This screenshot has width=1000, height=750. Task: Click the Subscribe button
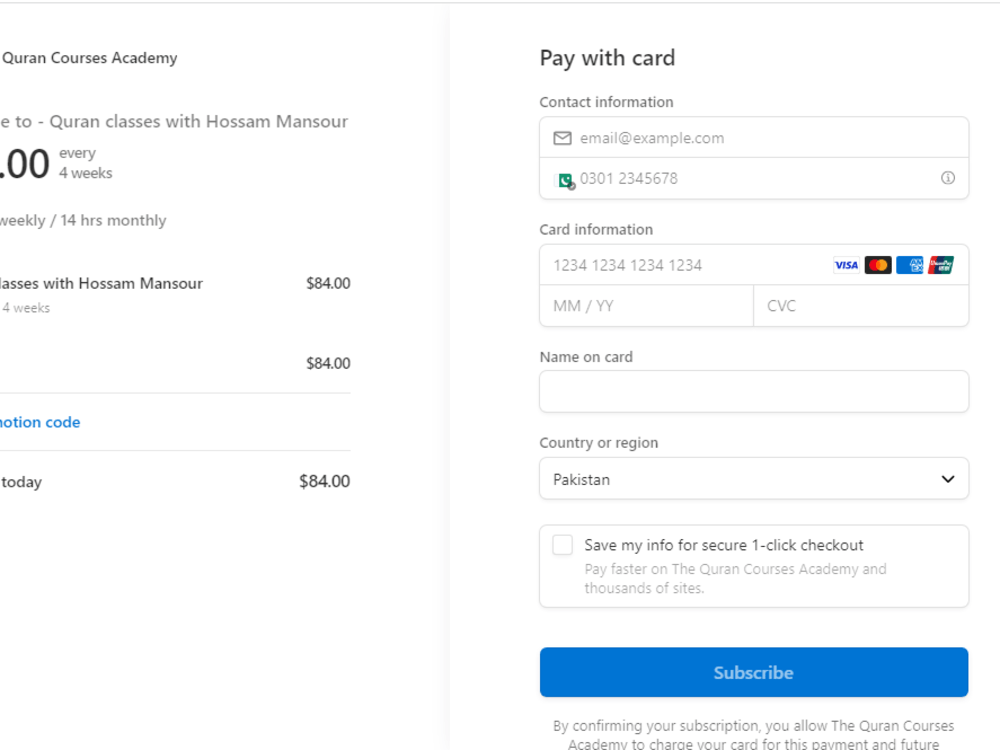754,672
